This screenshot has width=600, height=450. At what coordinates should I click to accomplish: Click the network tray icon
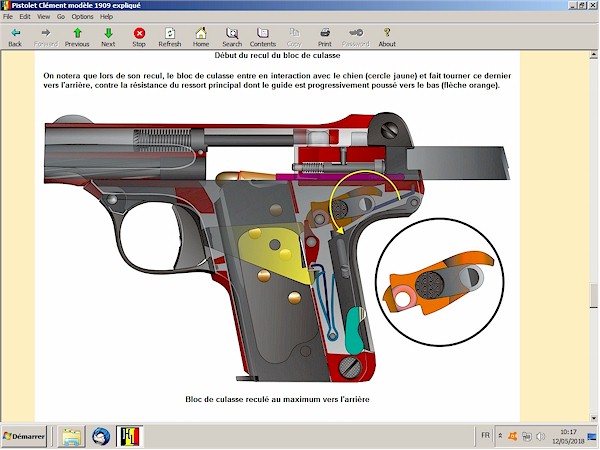pos(527,436)
